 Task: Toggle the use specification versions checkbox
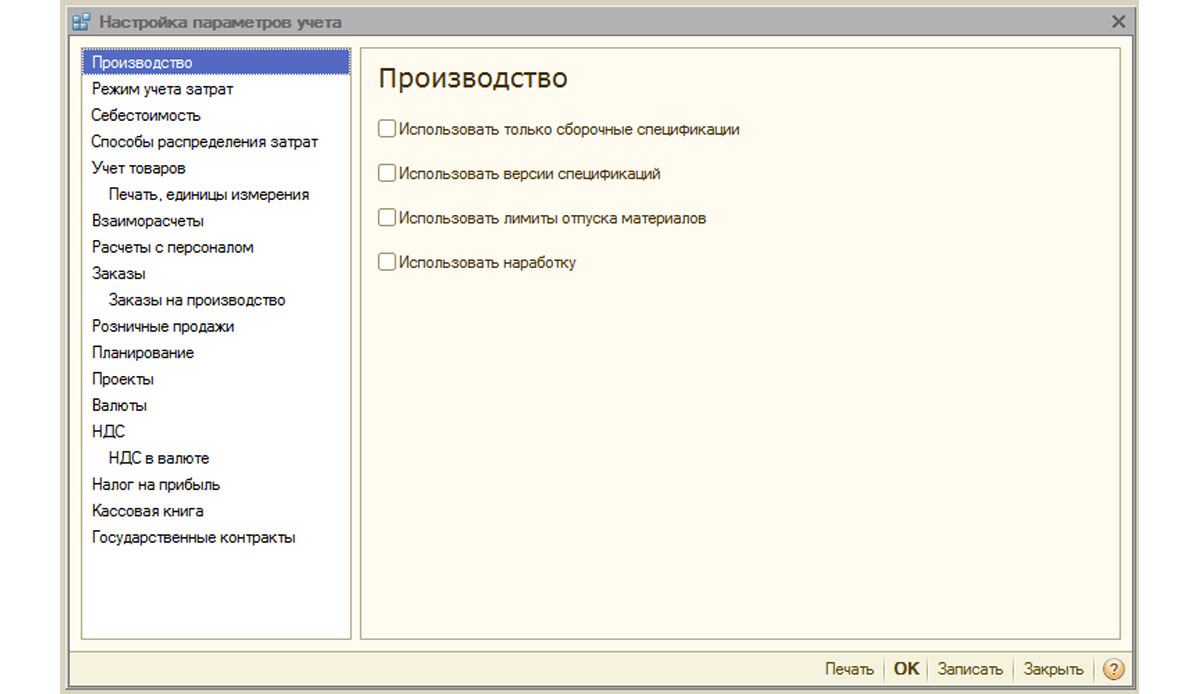387,173
